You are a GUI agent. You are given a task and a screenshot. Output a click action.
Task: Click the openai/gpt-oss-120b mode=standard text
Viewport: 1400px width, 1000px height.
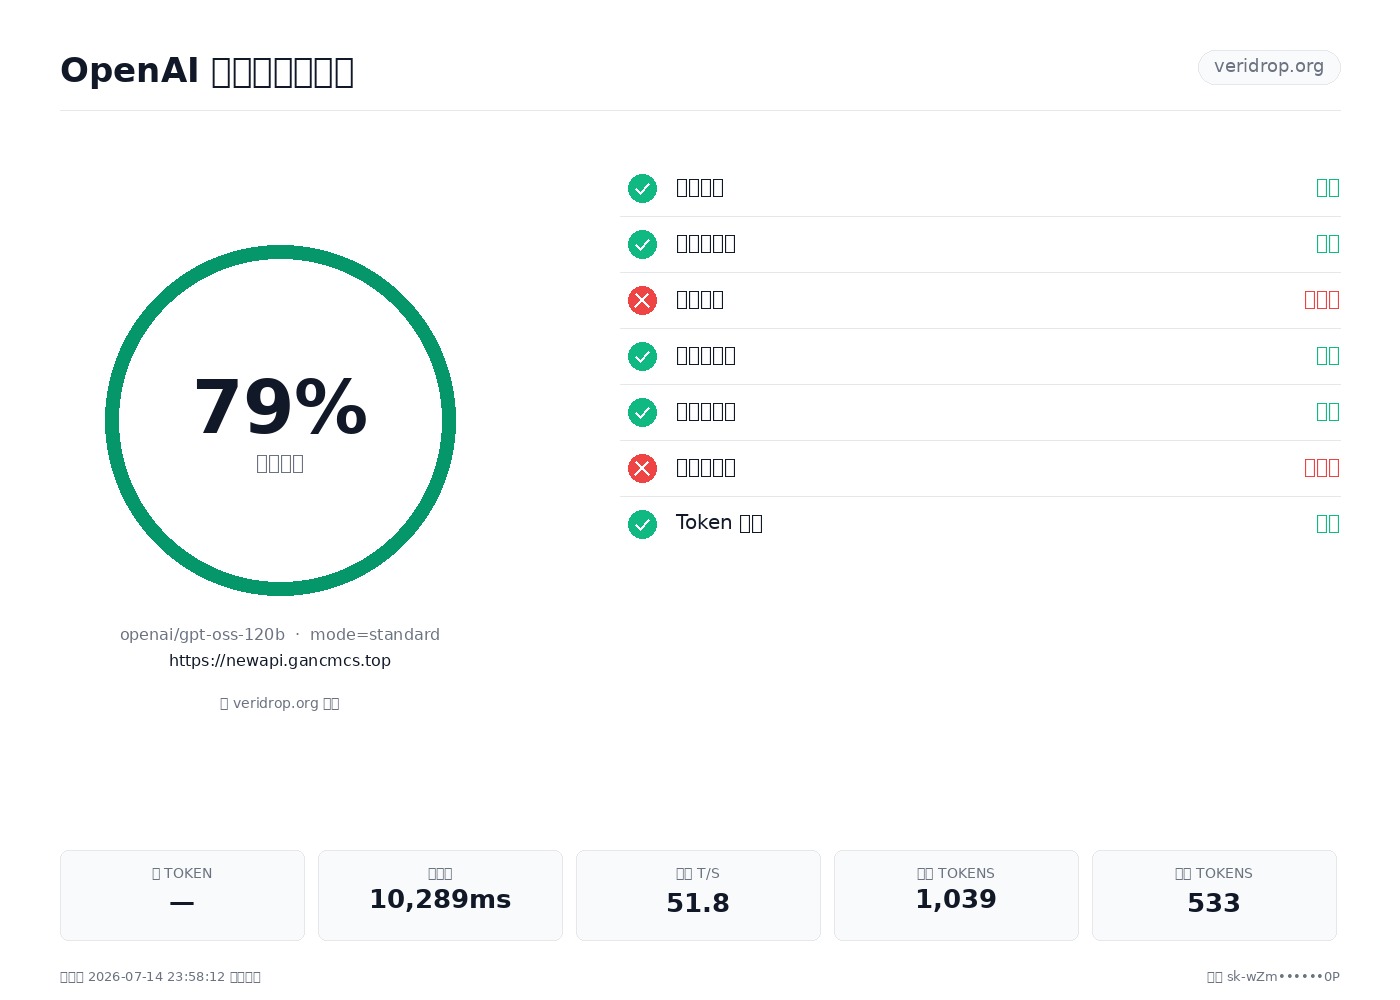coord(280,634)
